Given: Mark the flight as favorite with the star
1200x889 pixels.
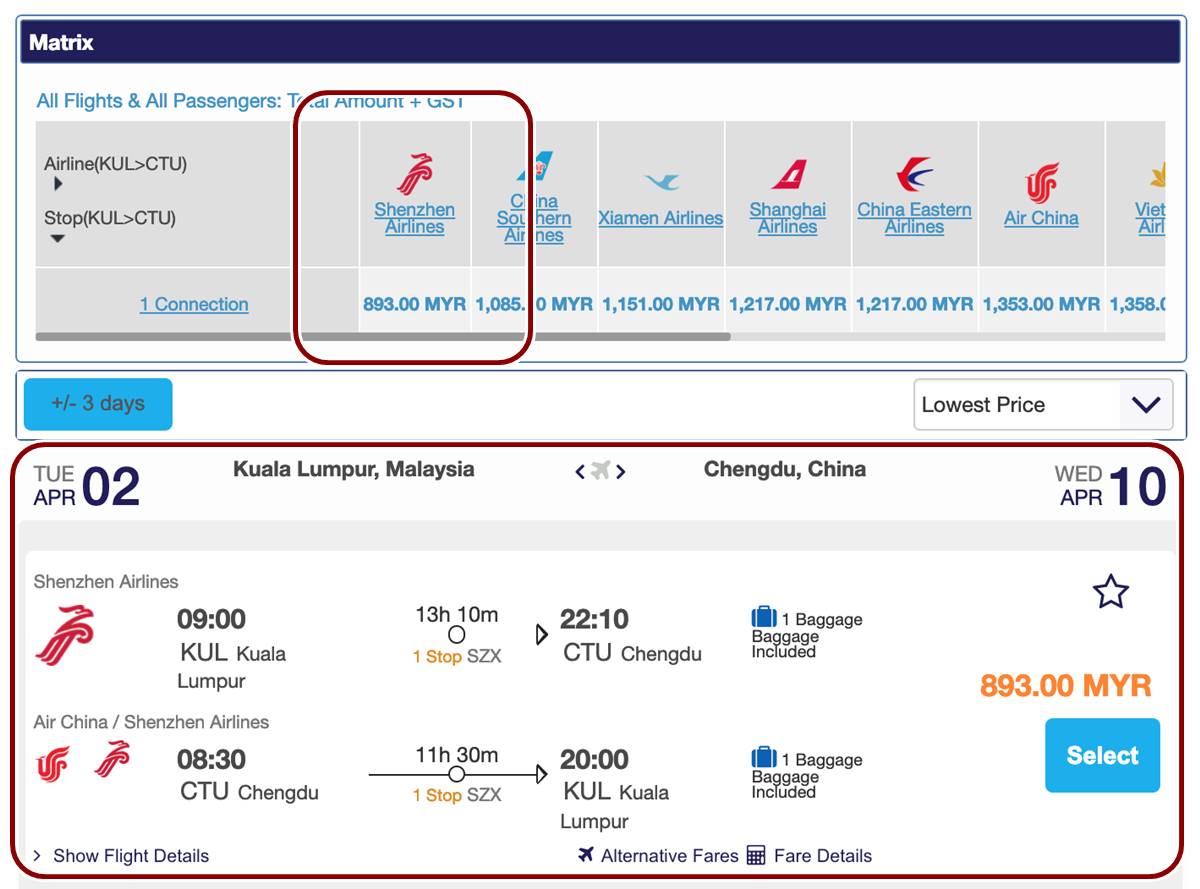Looking at the screenshot, I should tap(1111, 592).
